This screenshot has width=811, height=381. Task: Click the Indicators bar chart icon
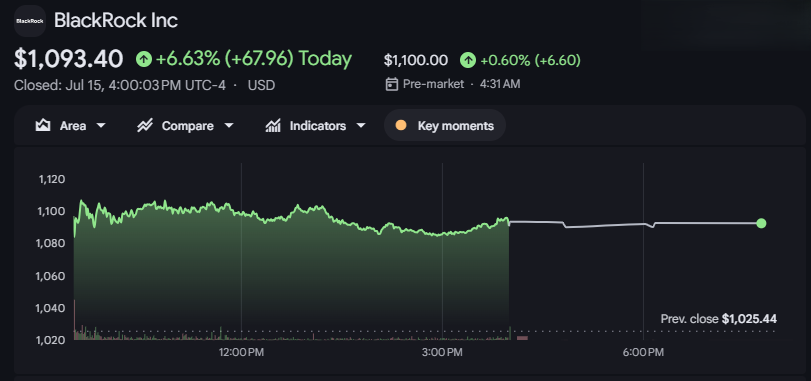[273, 126]
